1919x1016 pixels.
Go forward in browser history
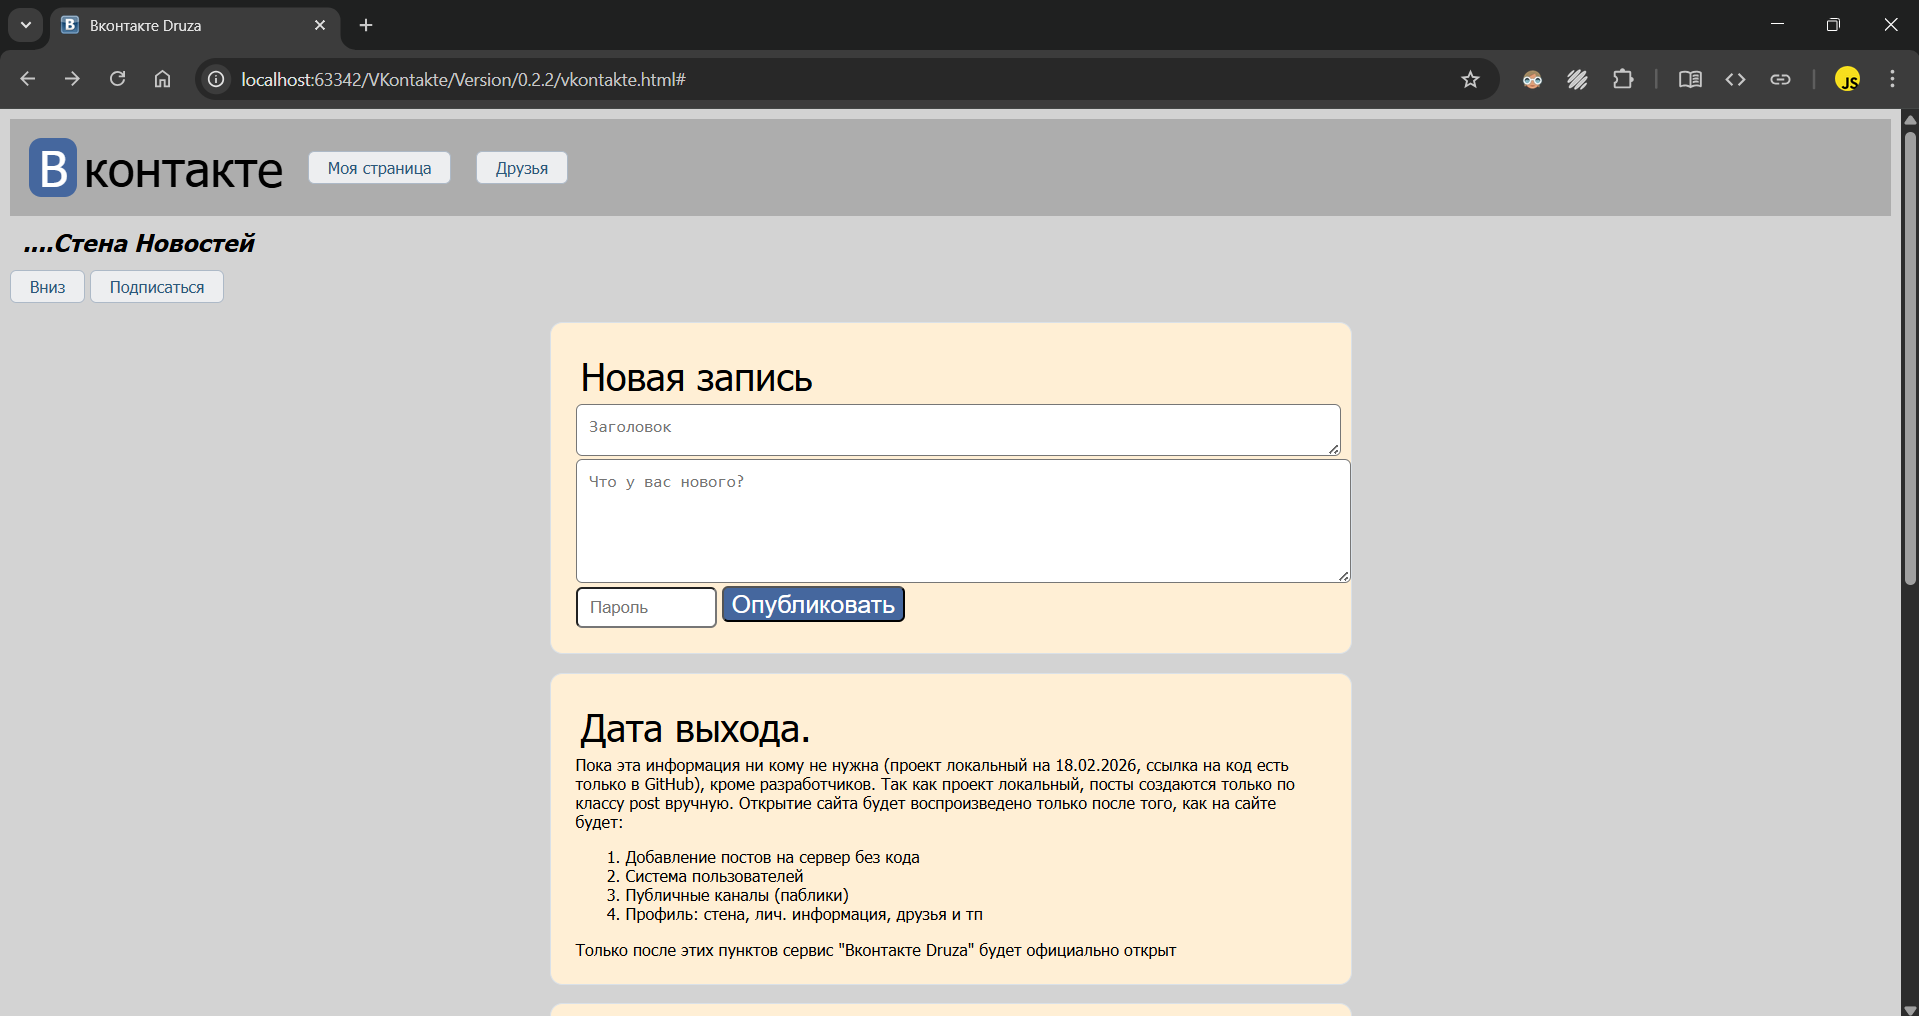[x=72, y=79]
